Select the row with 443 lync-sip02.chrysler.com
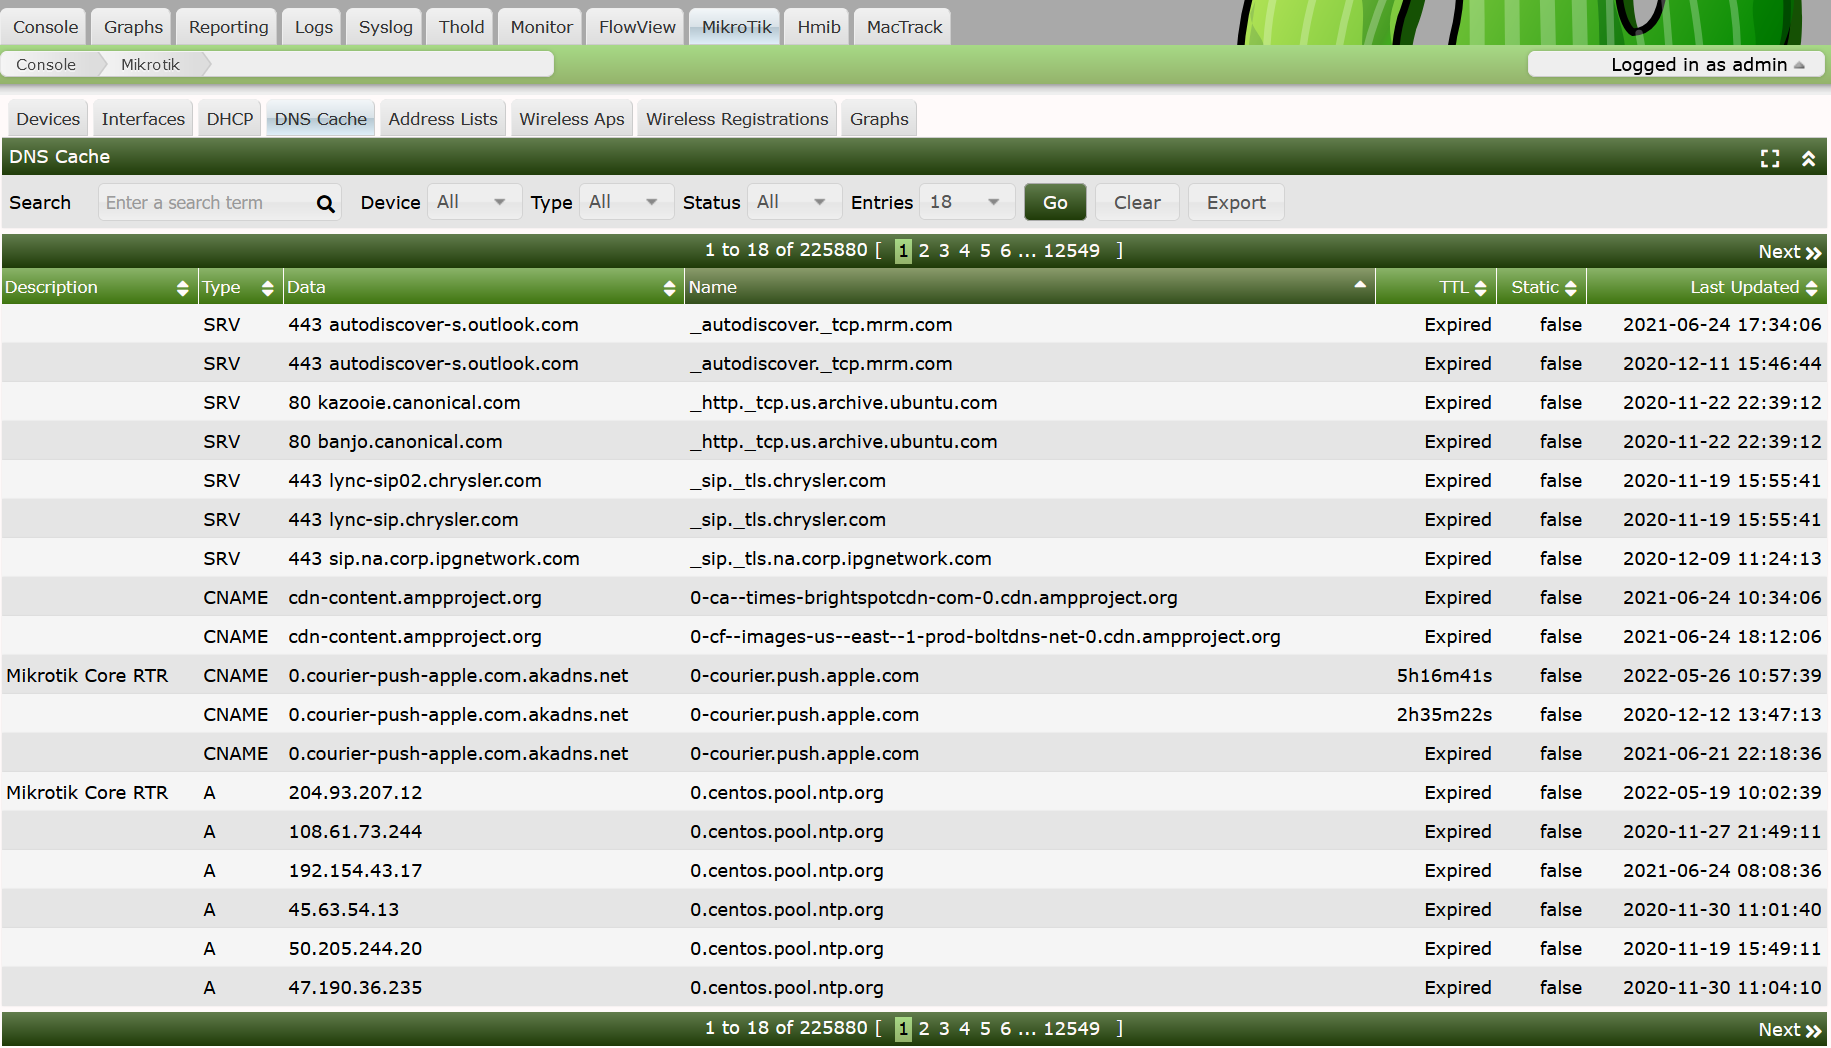The height and width of the screenshot is (1048, 1831). (x=914, y=480)
